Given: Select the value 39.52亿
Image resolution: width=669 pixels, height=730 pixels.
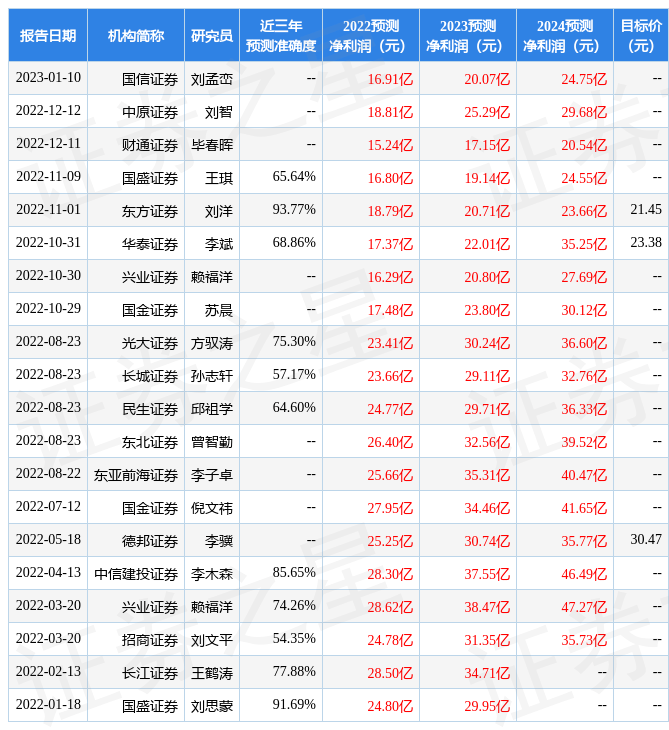Looking at the screenshot, I should 584,442.
